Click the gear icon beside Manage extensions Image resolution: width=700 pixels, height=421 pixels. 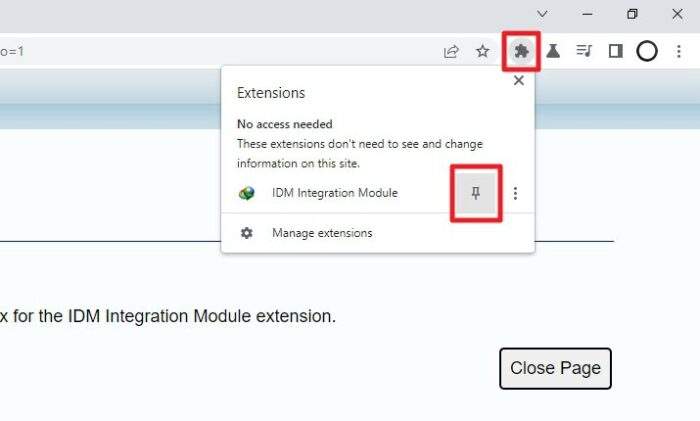pyautogui.click(x=246, y=233)
